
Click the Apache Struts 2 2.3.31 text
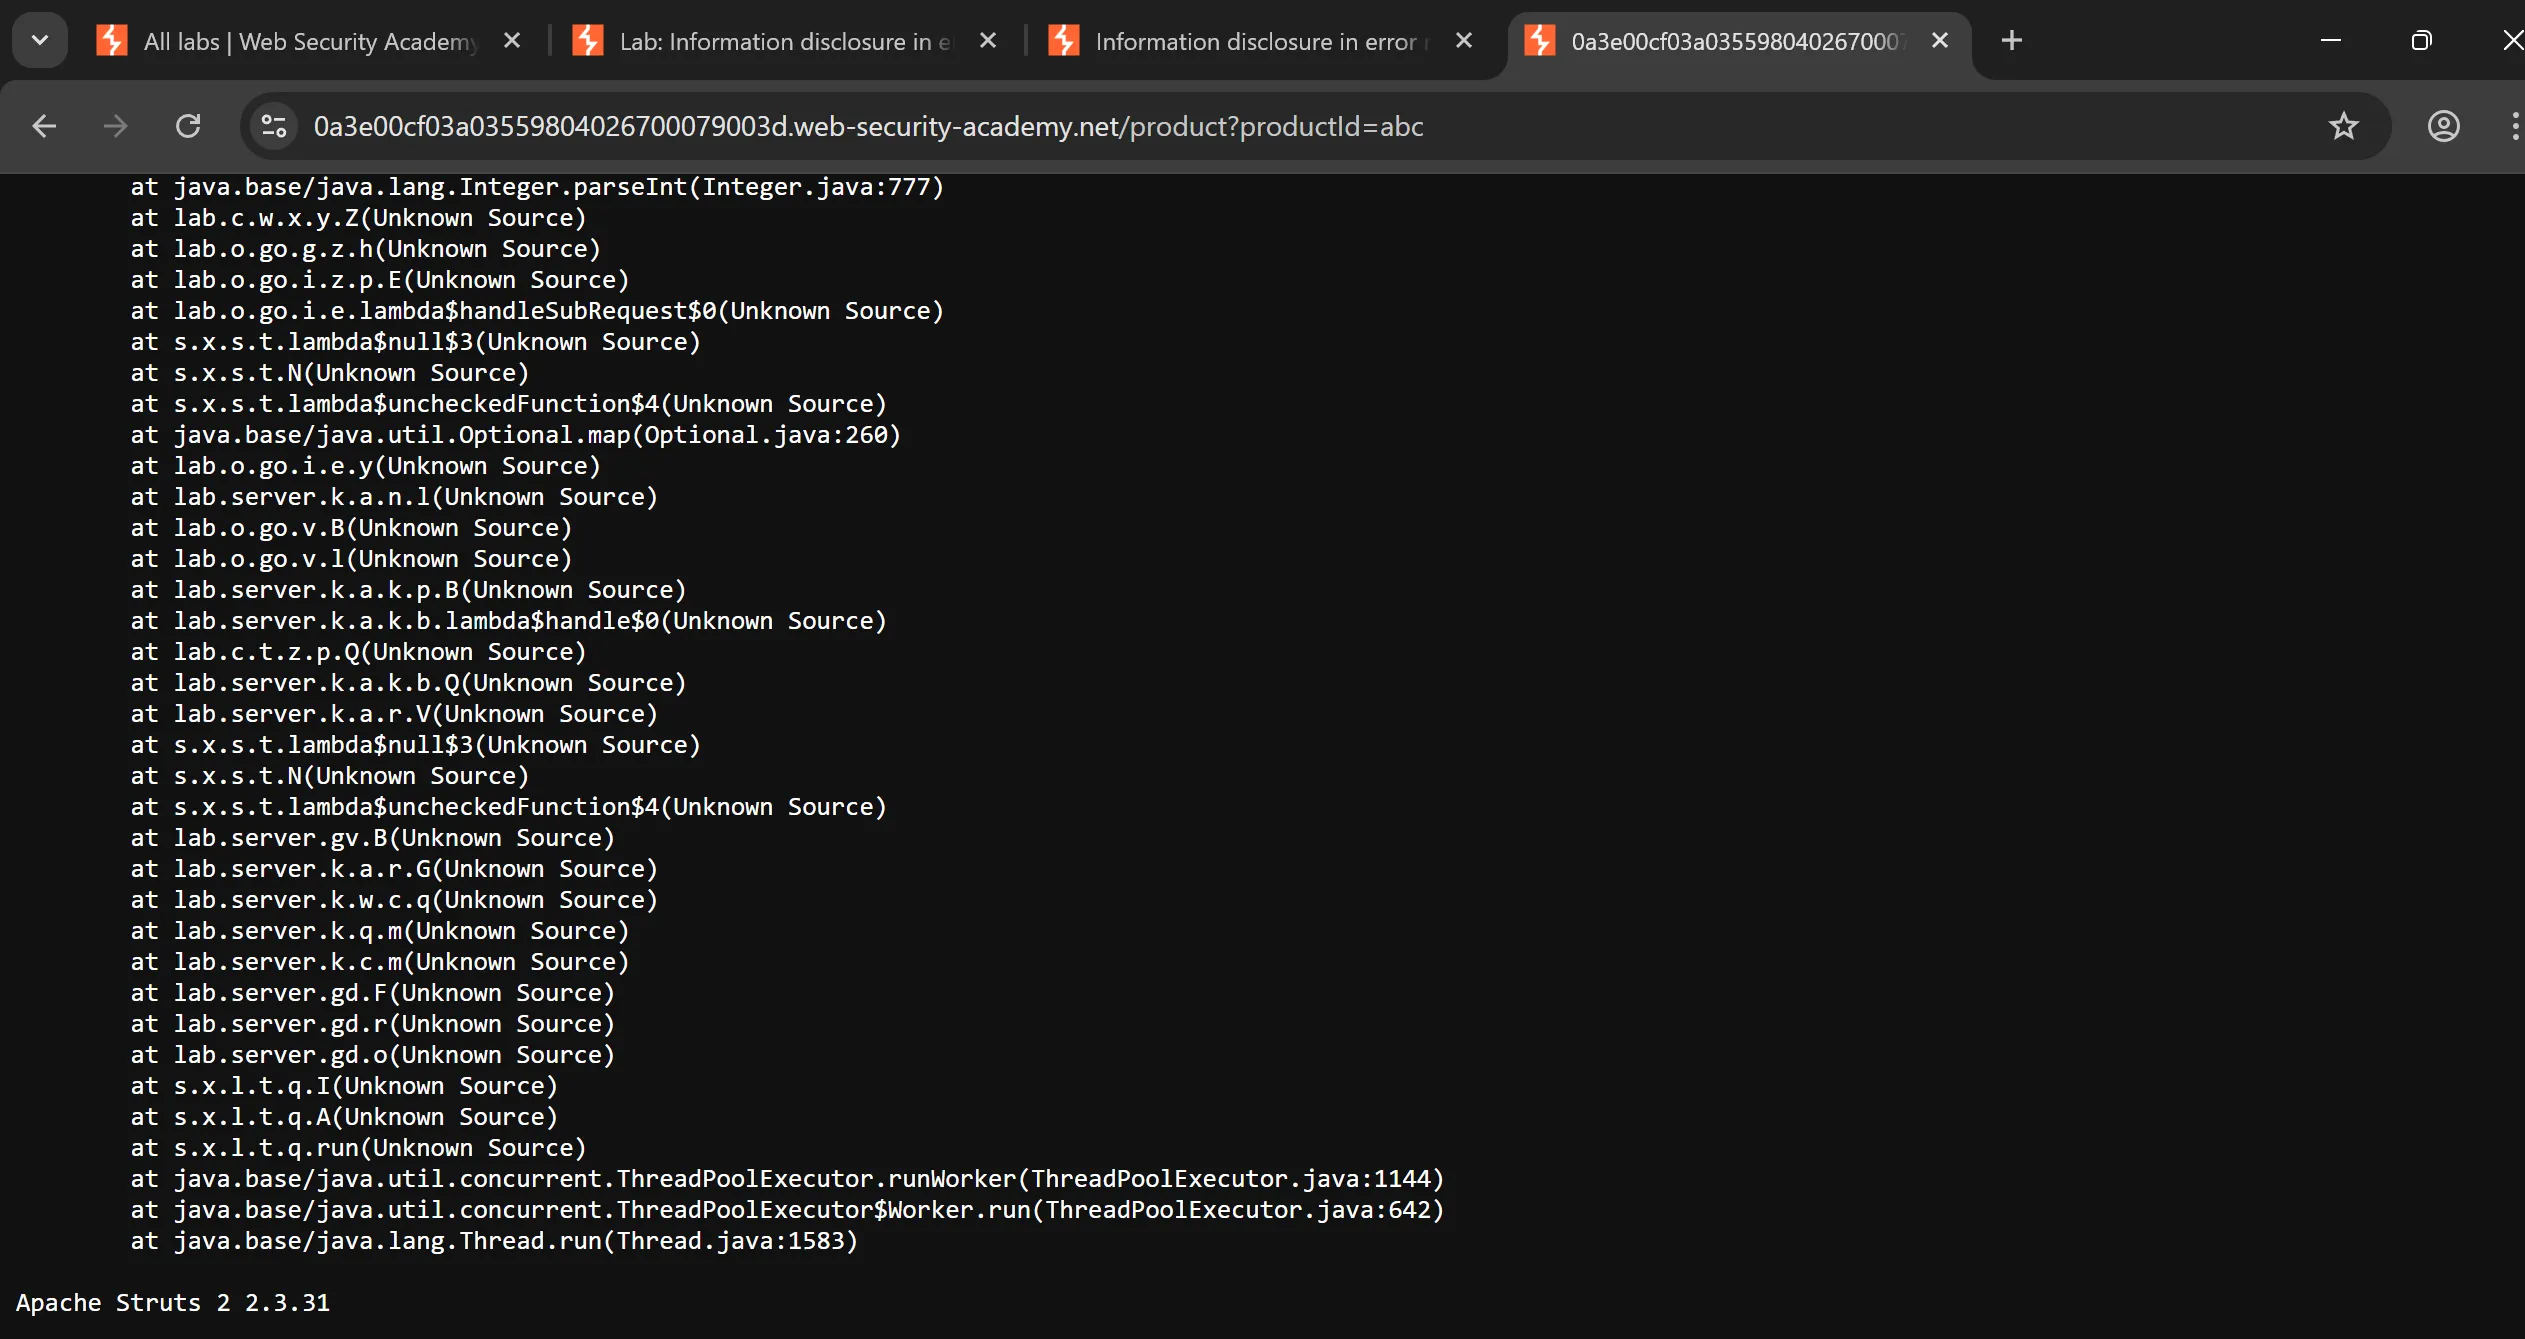[172, 1303]
